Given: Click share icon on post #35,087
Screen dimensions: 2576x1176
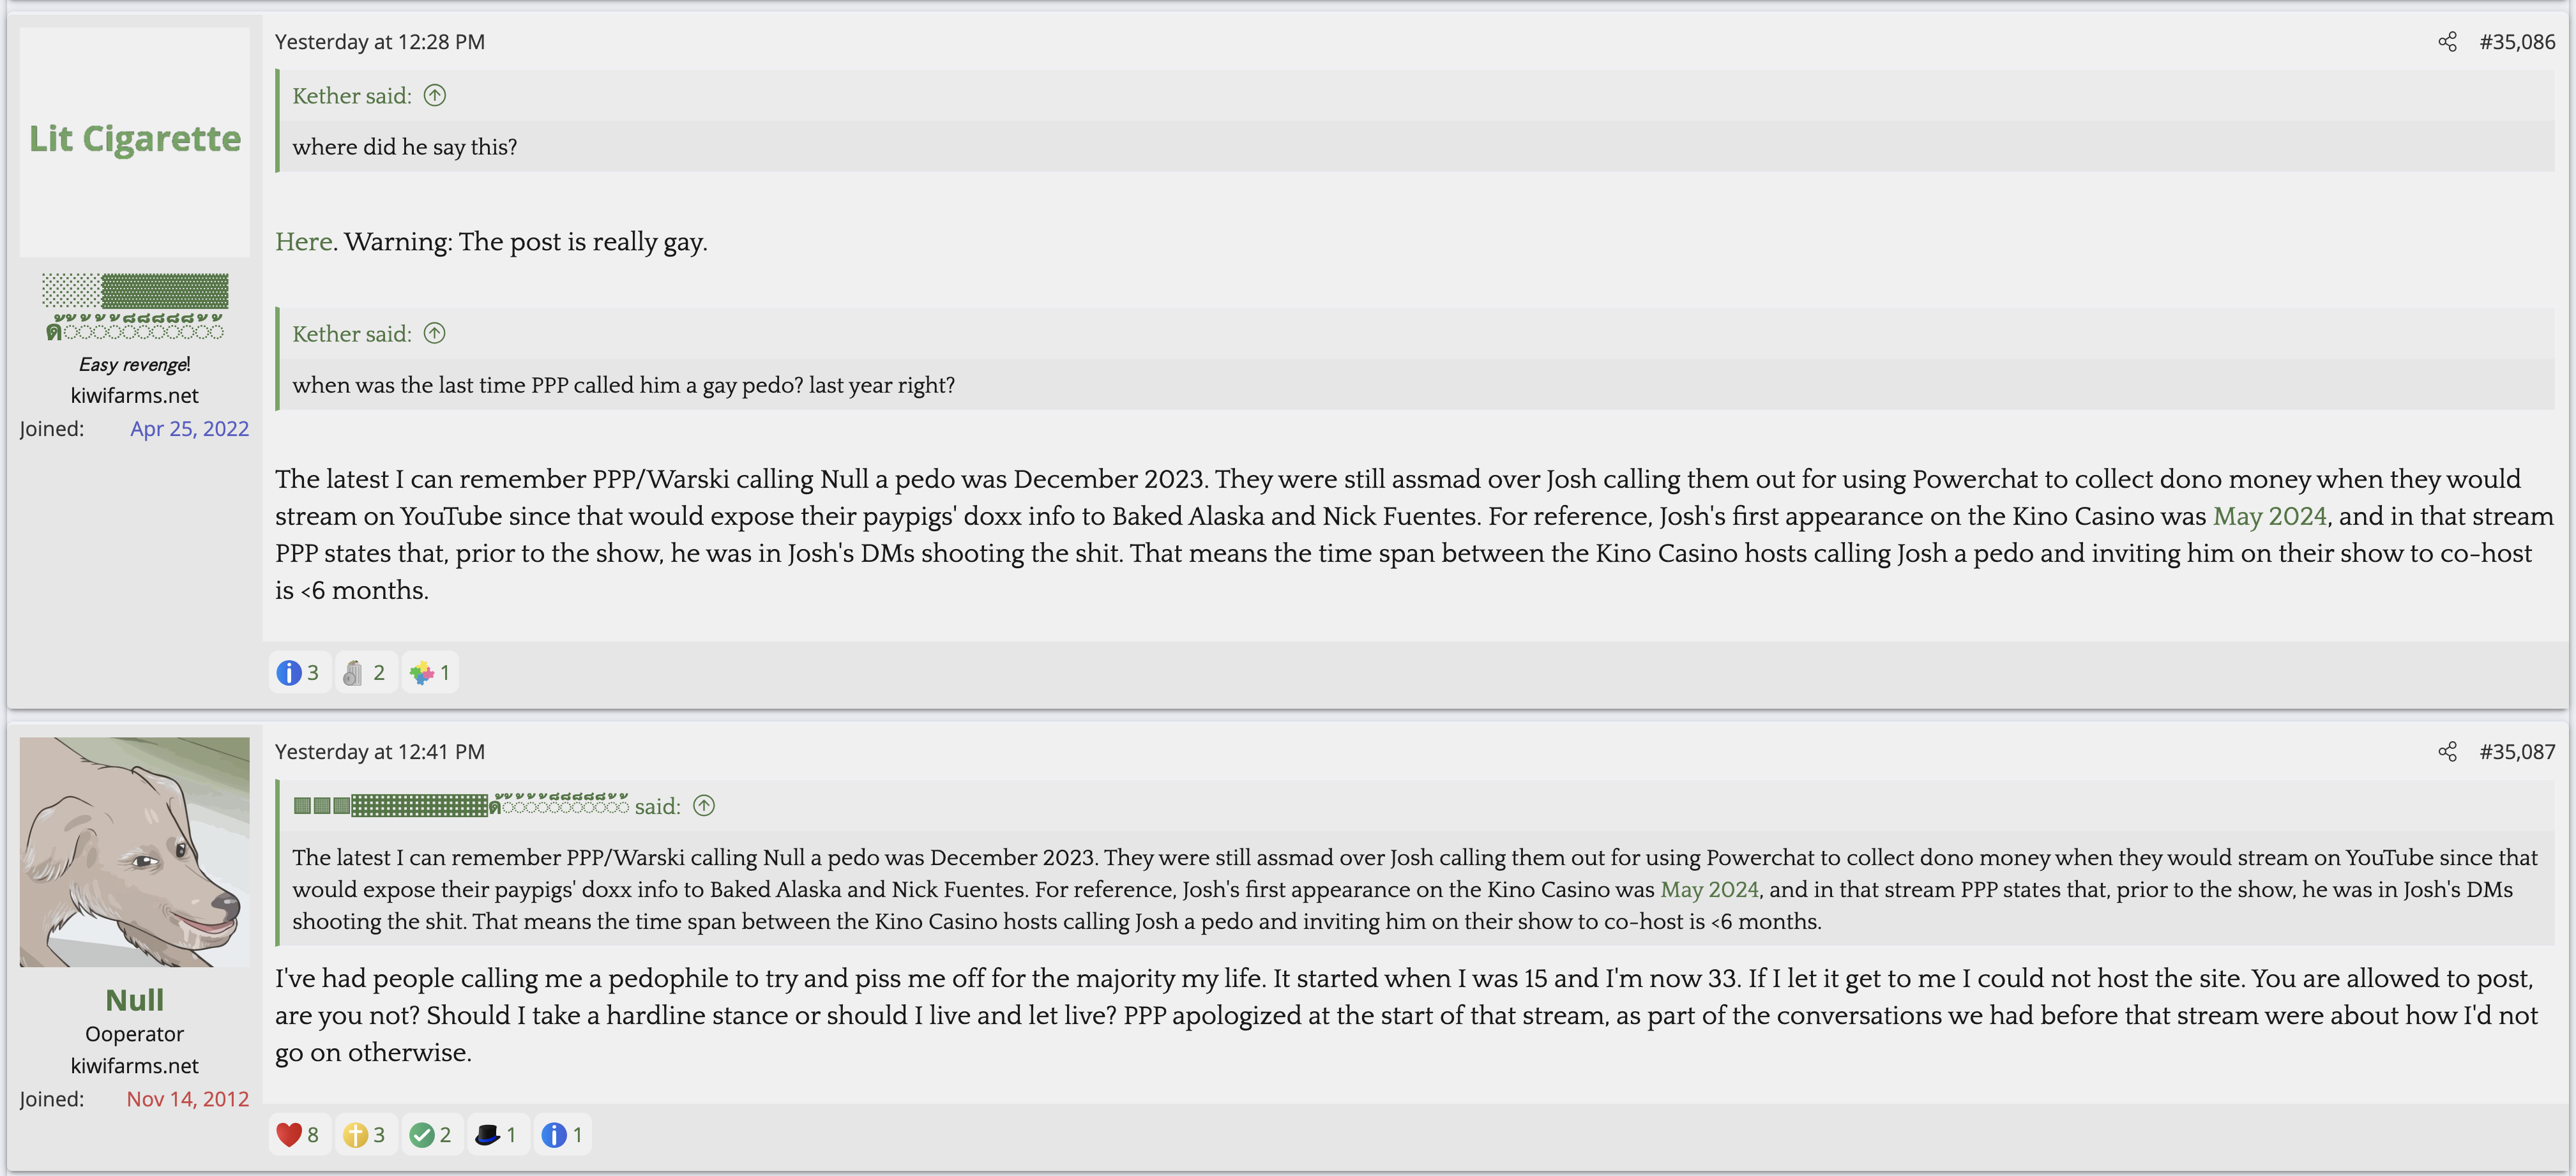Looking at the screenshot, I should click(x=2447, y=752).
